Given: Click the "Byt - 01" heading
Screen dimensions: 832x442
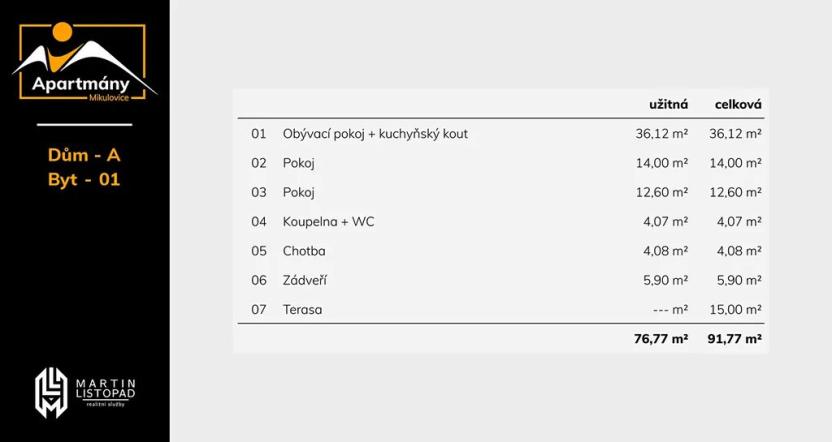Looking at the screenshot, I should [84, 180].
